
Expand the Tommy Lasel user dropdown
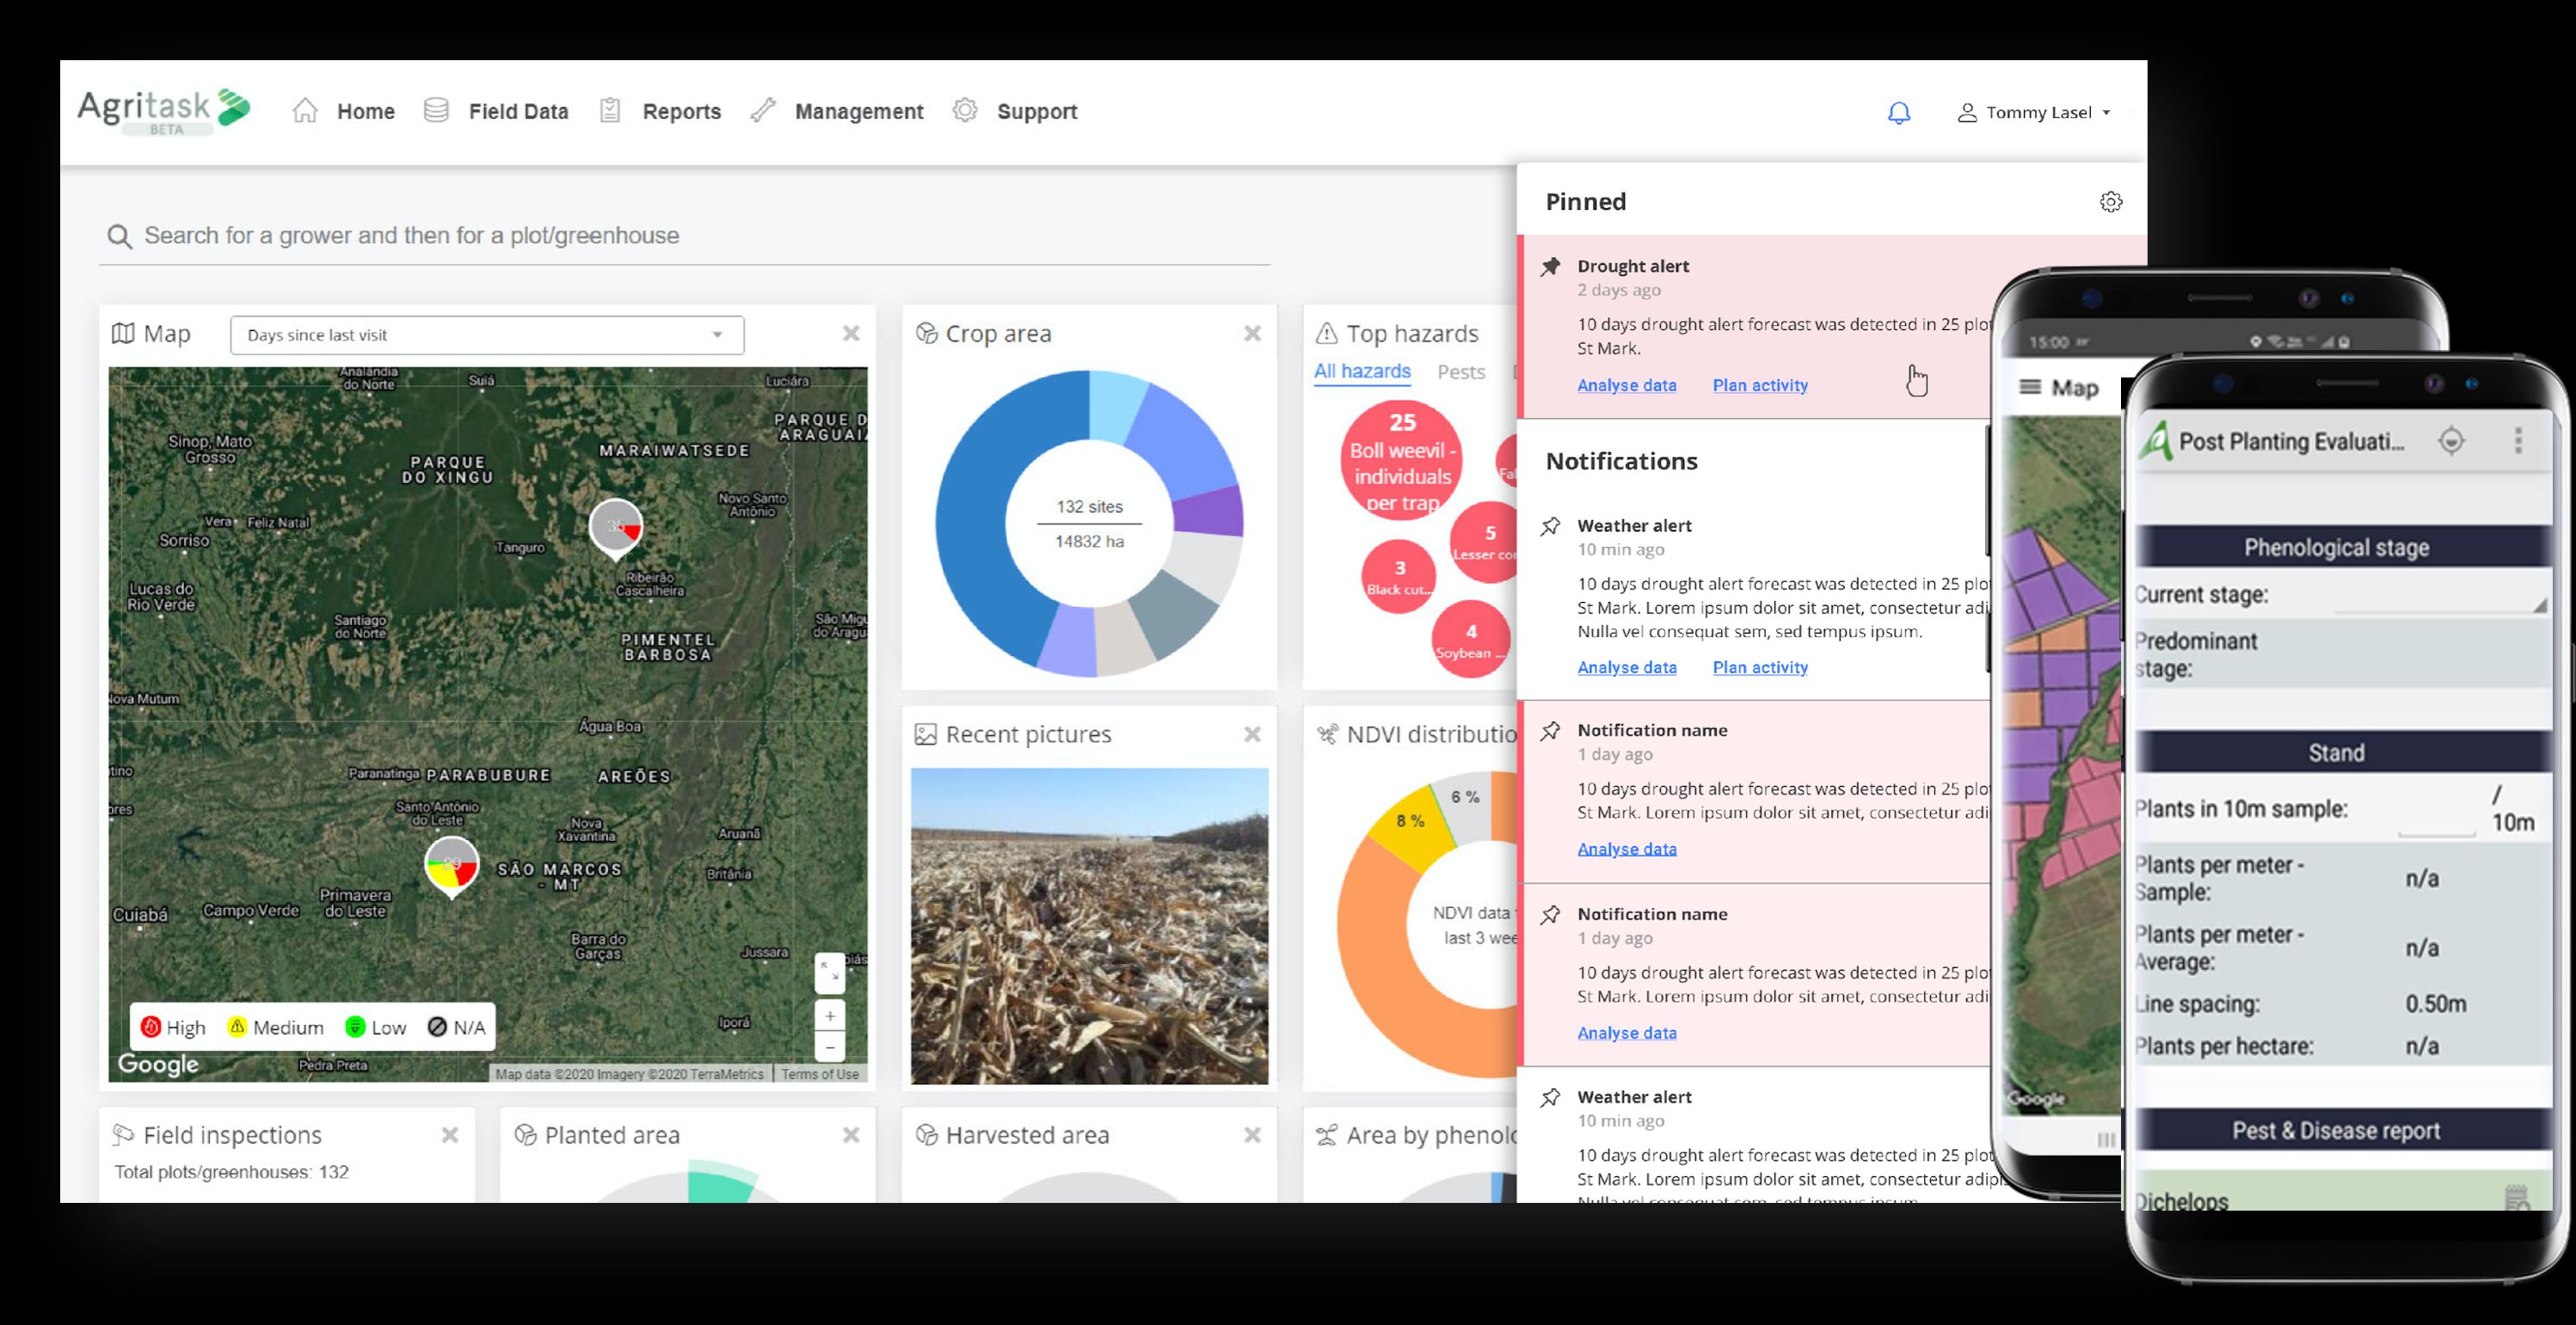(x=2034, y=112)
